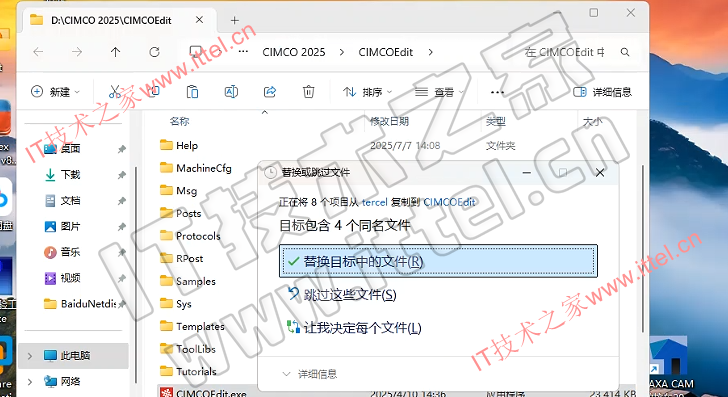Refresh the current folder view
728x397 pixels.
(x=154, y=52)
